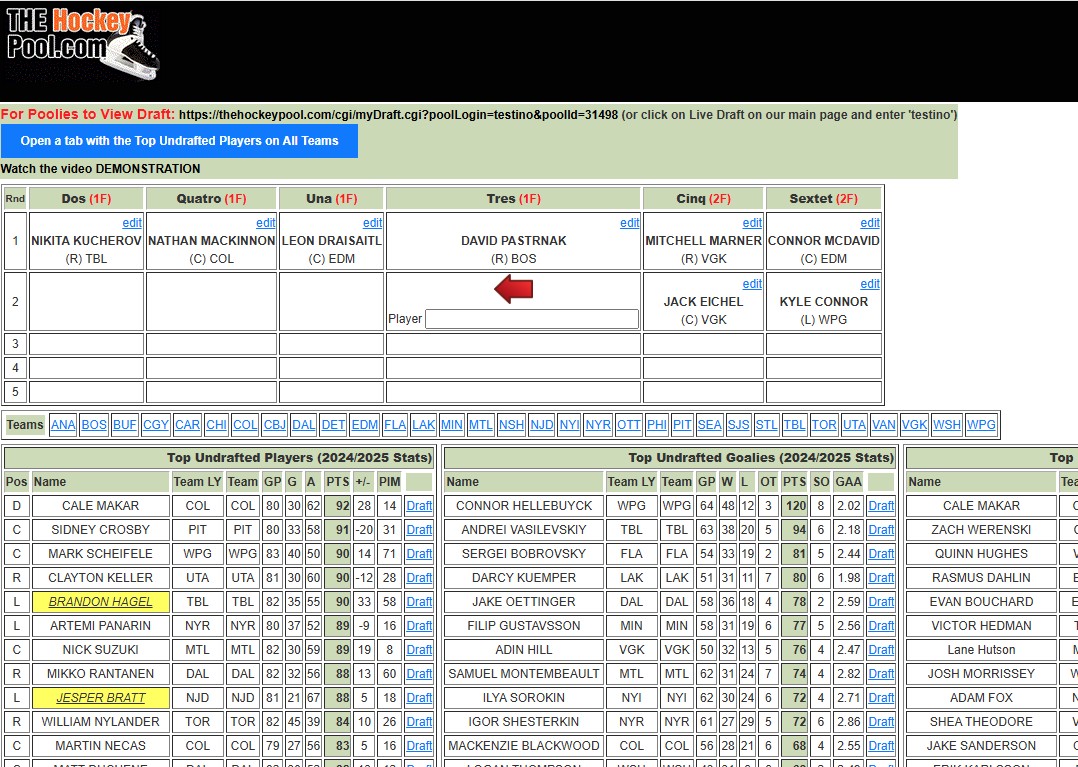The width and height of the screenshot is (1078, 767).
Task: Edit David Pastrnak pick for Tres
Action: (629, 223)
